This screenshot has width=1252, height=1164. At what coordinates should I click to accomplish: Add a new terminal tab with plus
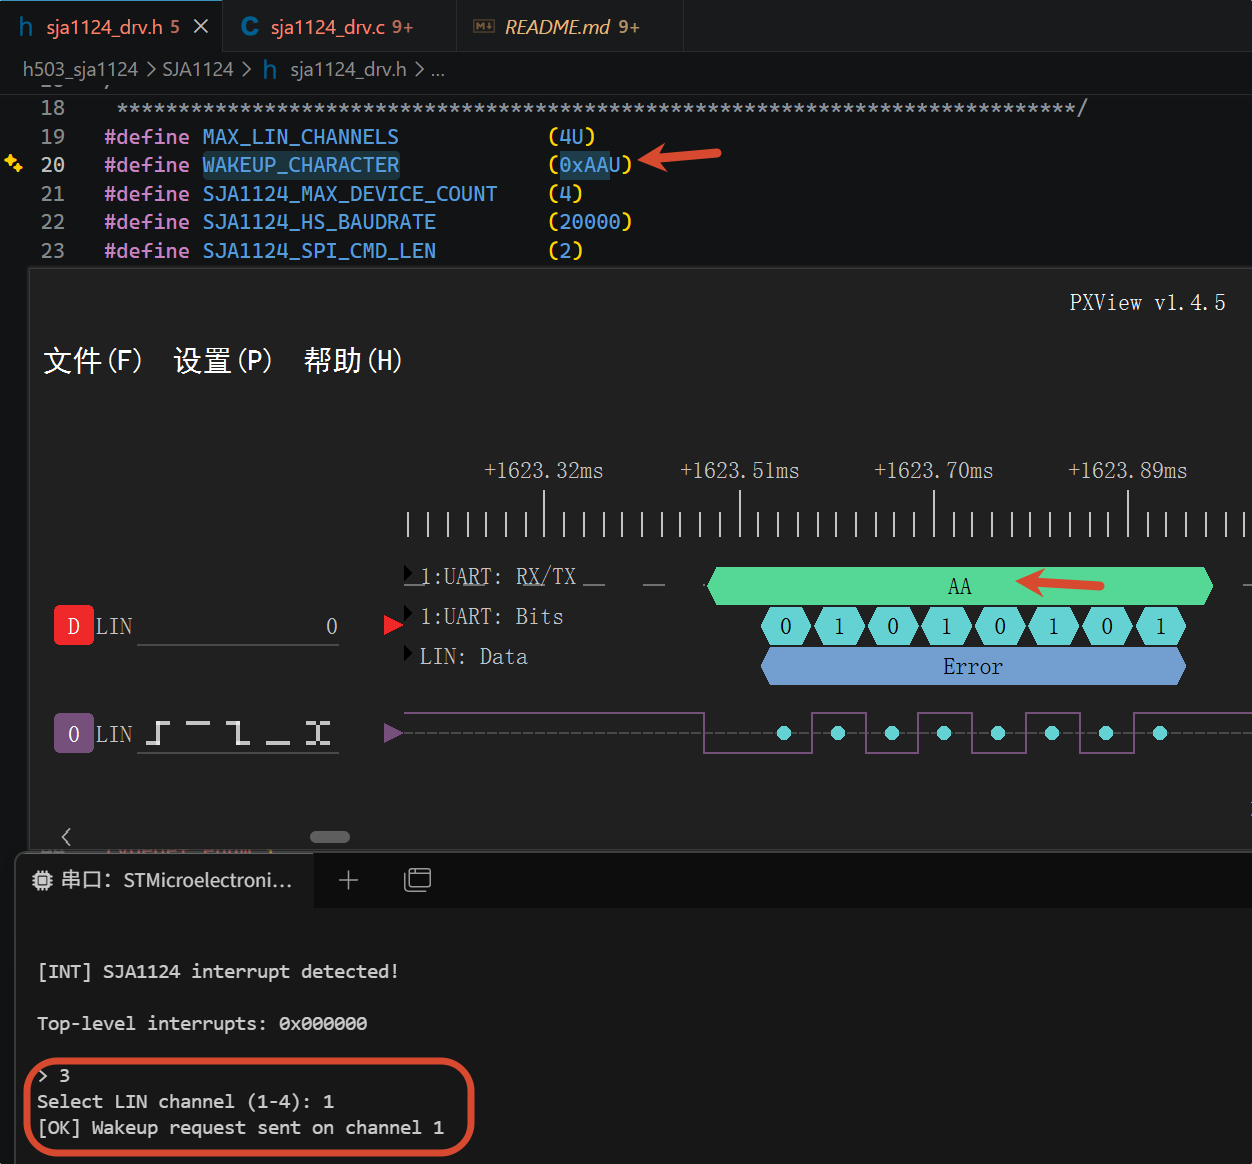[348, 880]
